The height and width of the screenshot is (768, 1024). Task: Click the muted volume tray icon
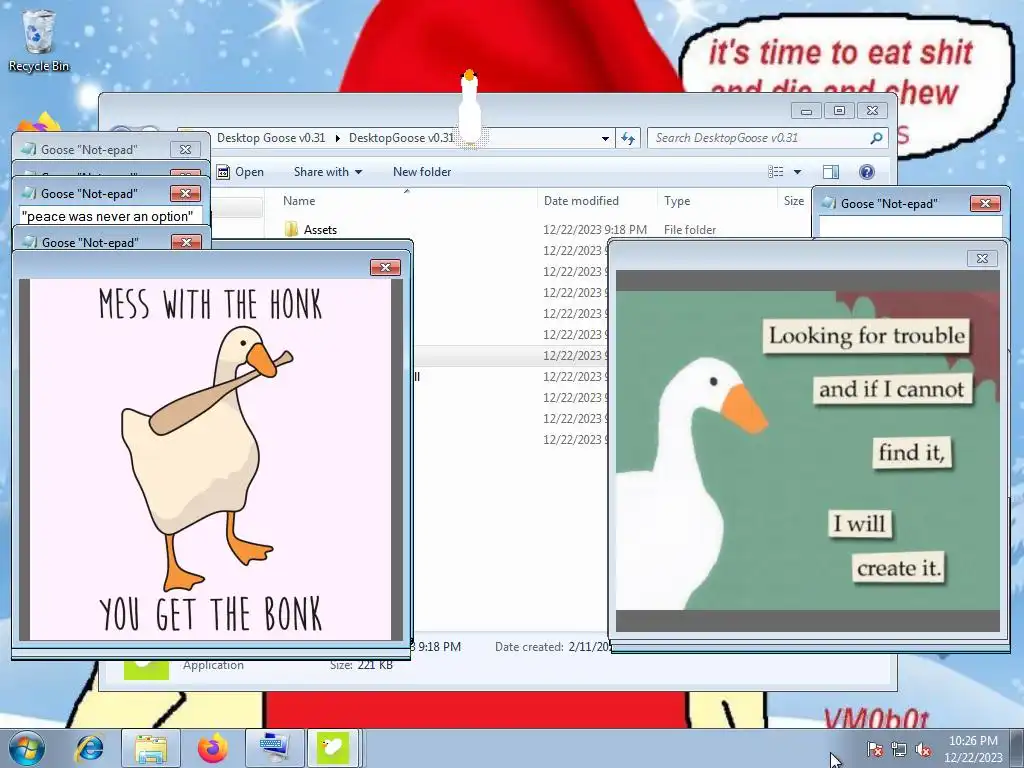(x=923, y=749)
